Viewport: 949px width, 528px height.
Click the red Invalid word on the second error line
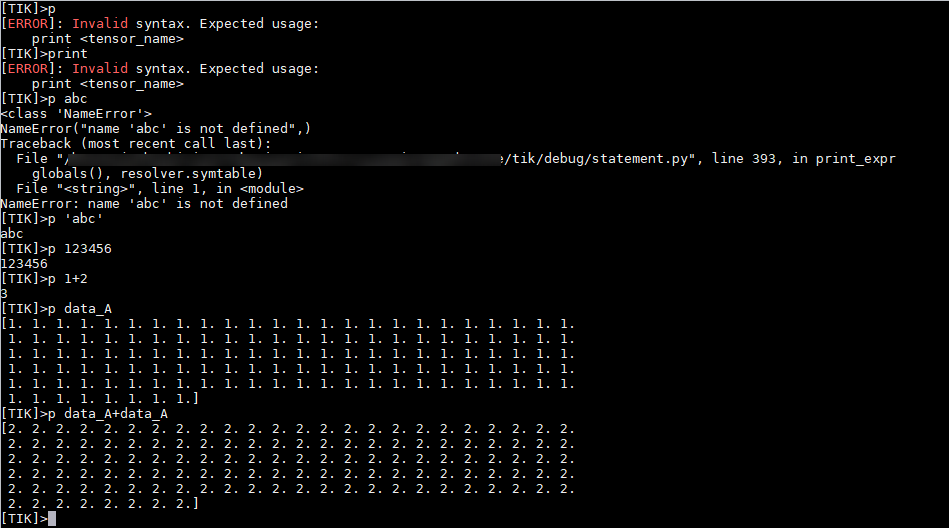100,68
